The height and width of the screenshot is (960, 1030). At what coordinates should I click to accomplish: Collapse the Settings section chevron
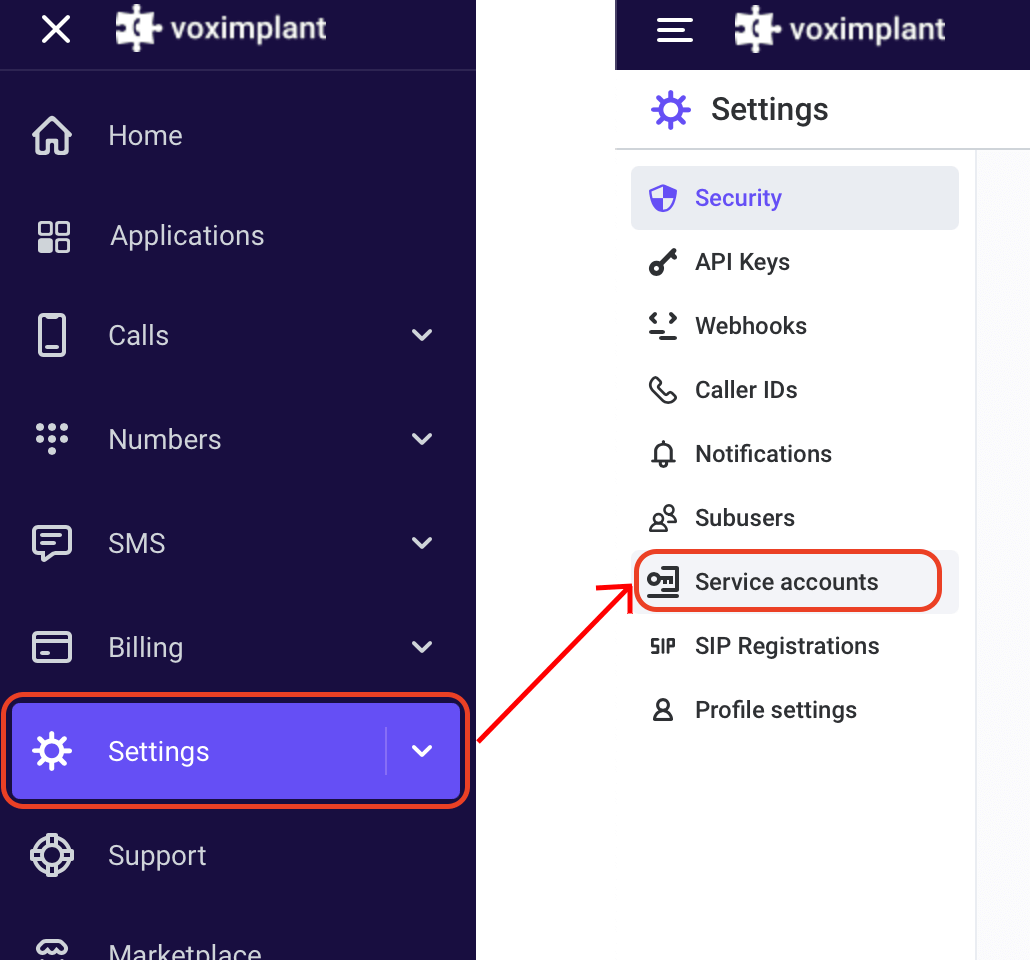421,750
